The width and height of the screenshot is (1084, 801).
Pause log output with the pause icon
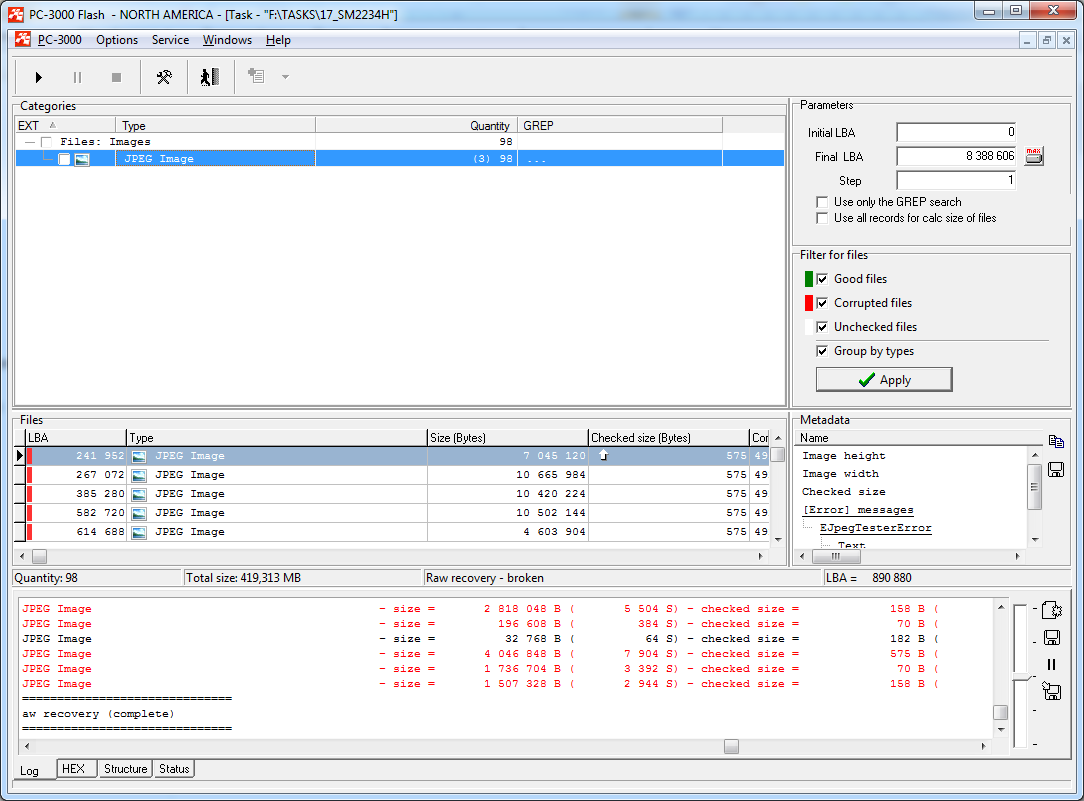(1051, 664)
